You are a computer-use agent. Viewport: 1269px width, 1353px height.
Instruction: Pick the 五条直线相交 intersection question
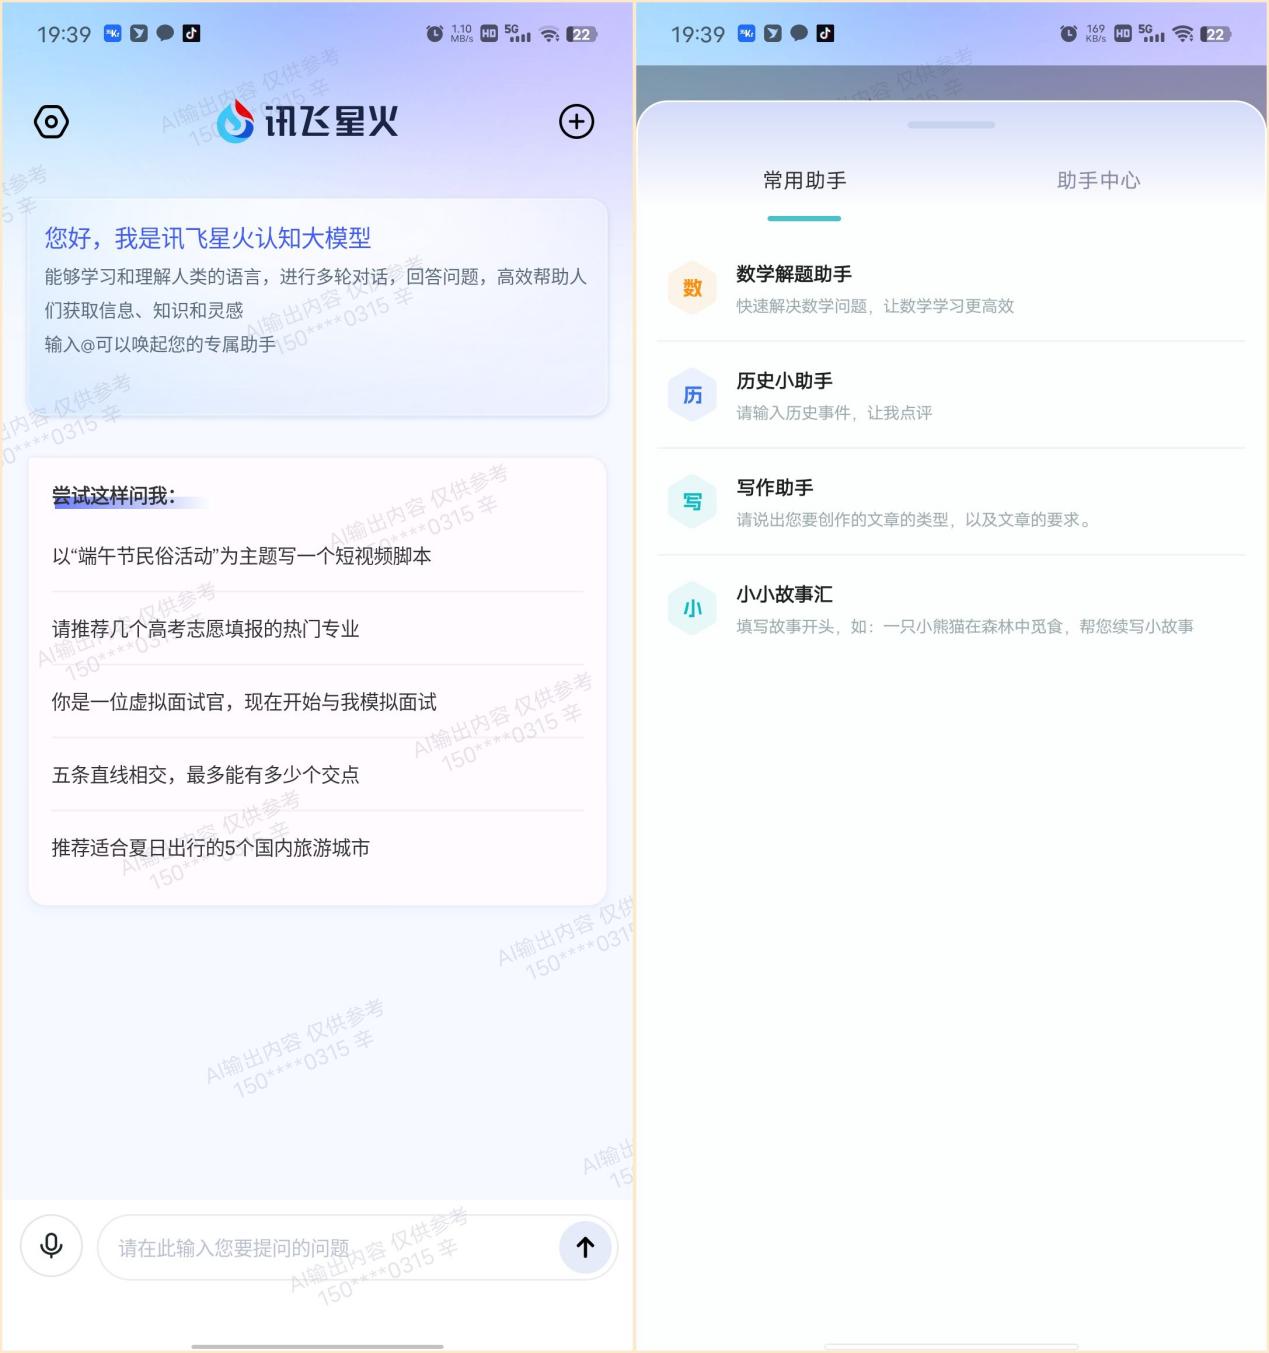click(x=317, y=775)
